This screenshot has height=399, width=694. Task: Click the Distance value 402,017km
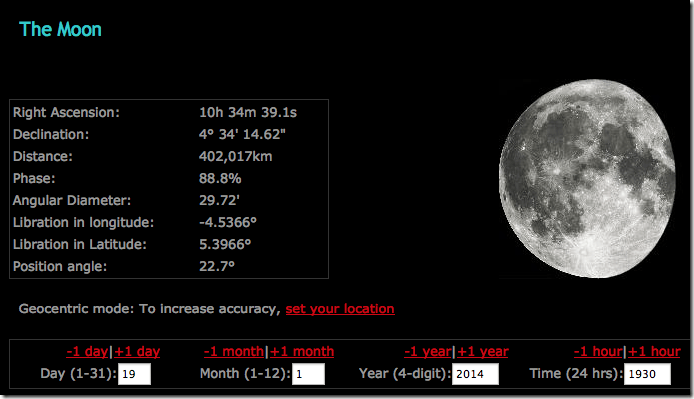235,156
